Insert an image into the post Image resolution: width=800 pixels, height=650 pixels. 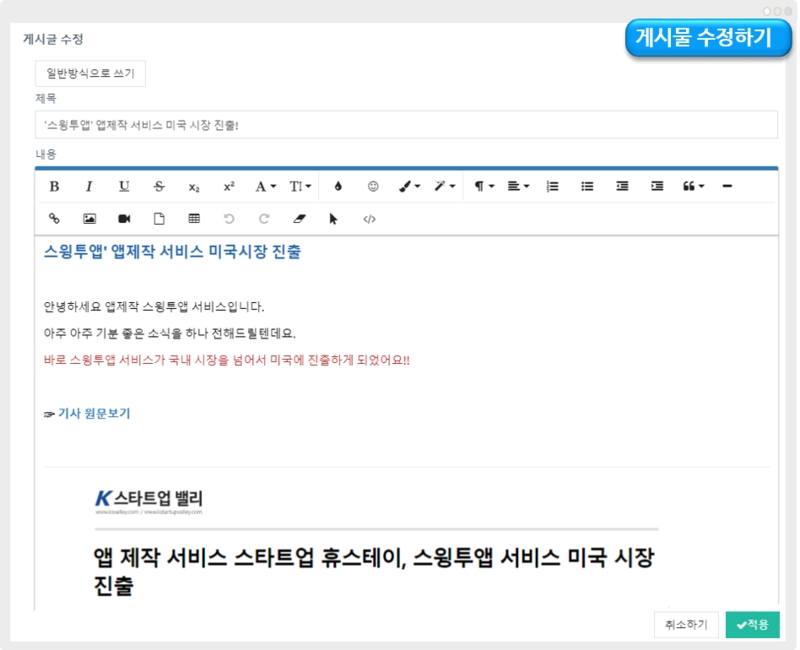(x=89, y=219)
